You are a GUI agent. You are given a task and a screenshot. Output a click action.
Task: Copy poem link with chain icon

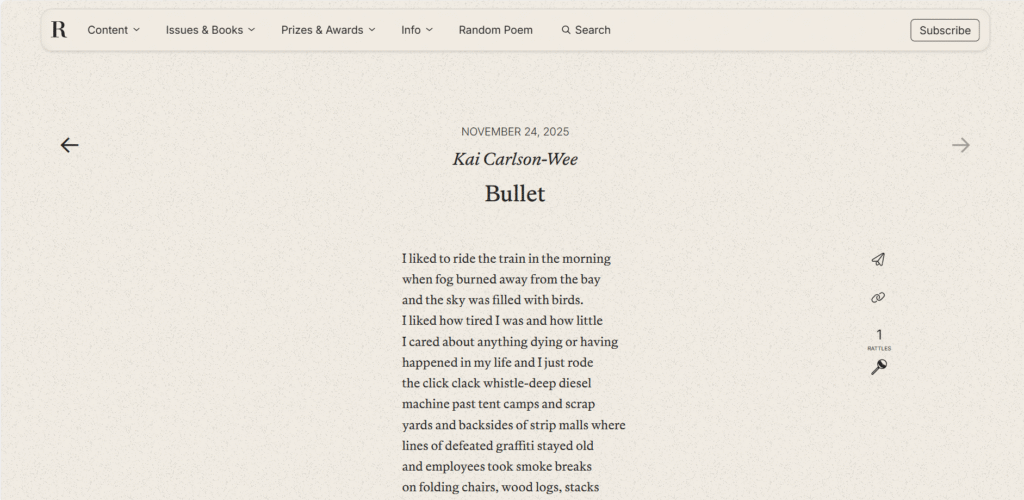(x=878, y=297)
